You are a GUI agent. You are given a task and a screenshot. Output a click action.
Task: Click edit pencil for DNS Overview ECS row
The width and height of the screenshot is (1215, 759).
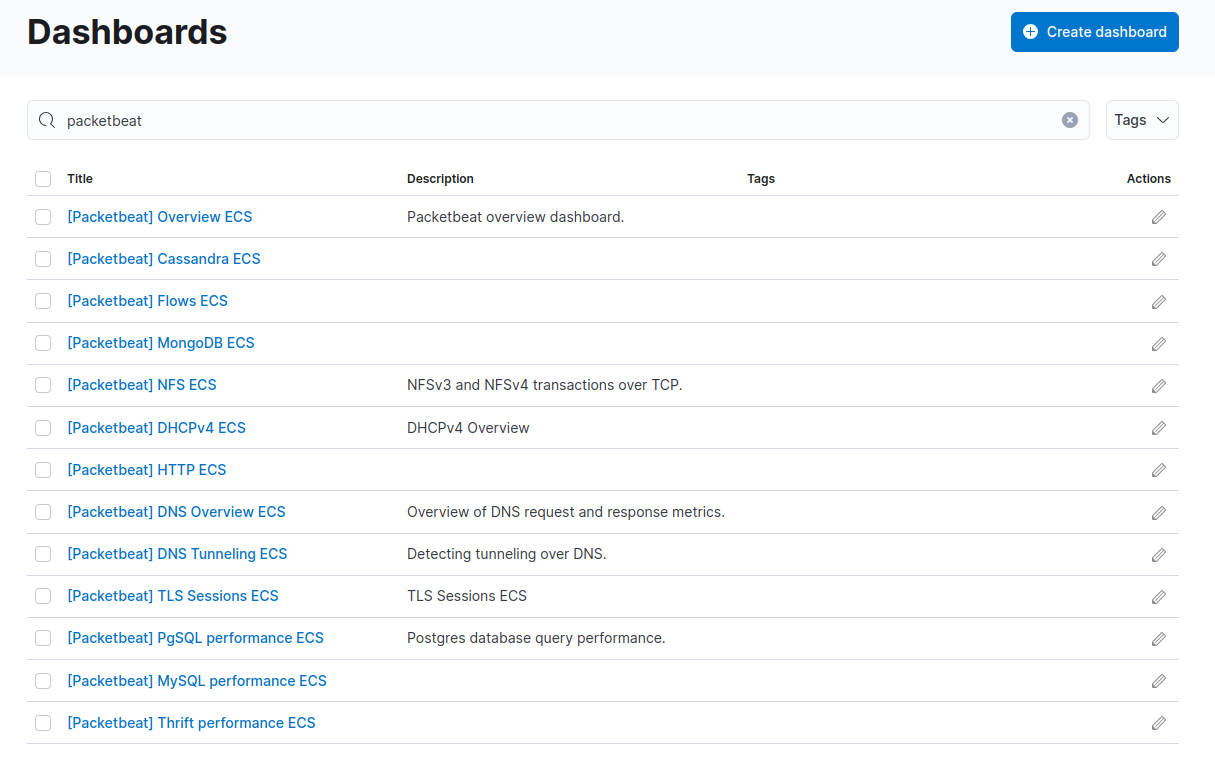click(1159, 512)
